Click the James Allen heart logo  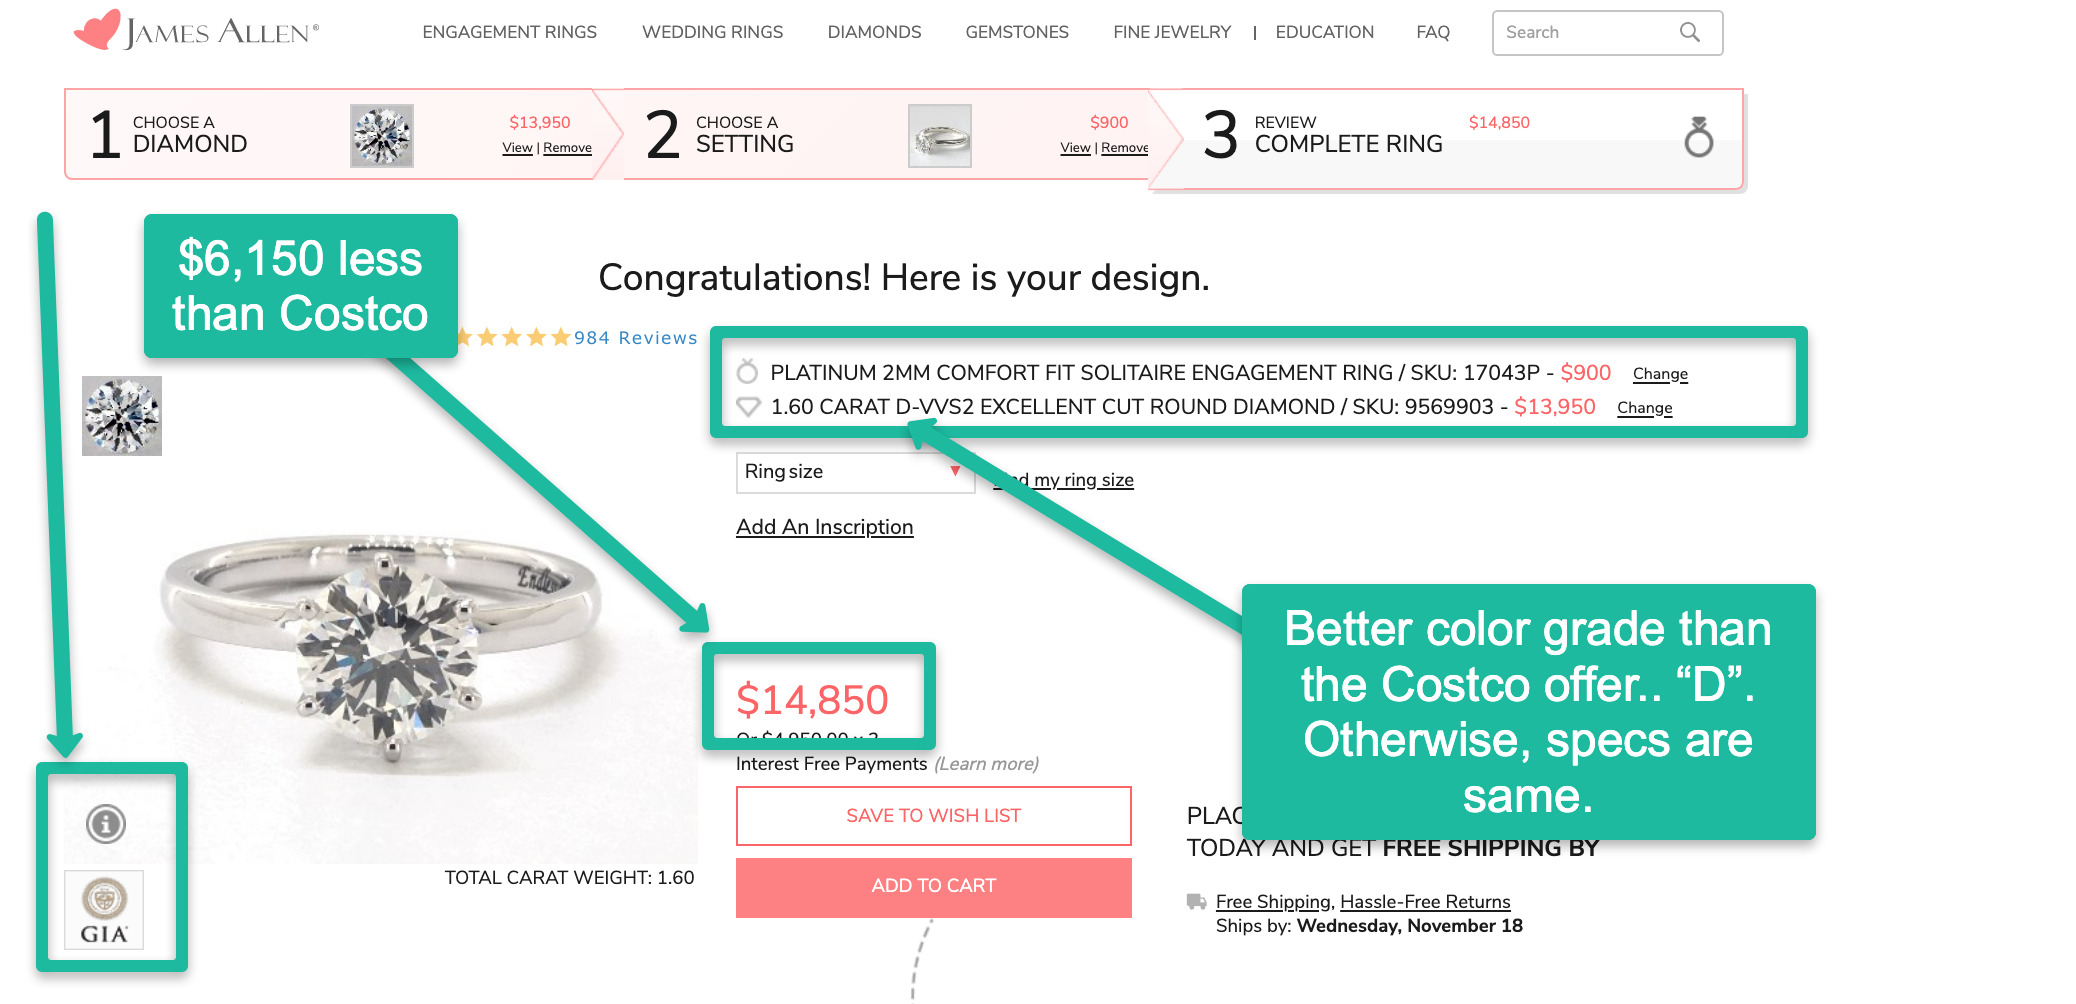pos(97,31)
